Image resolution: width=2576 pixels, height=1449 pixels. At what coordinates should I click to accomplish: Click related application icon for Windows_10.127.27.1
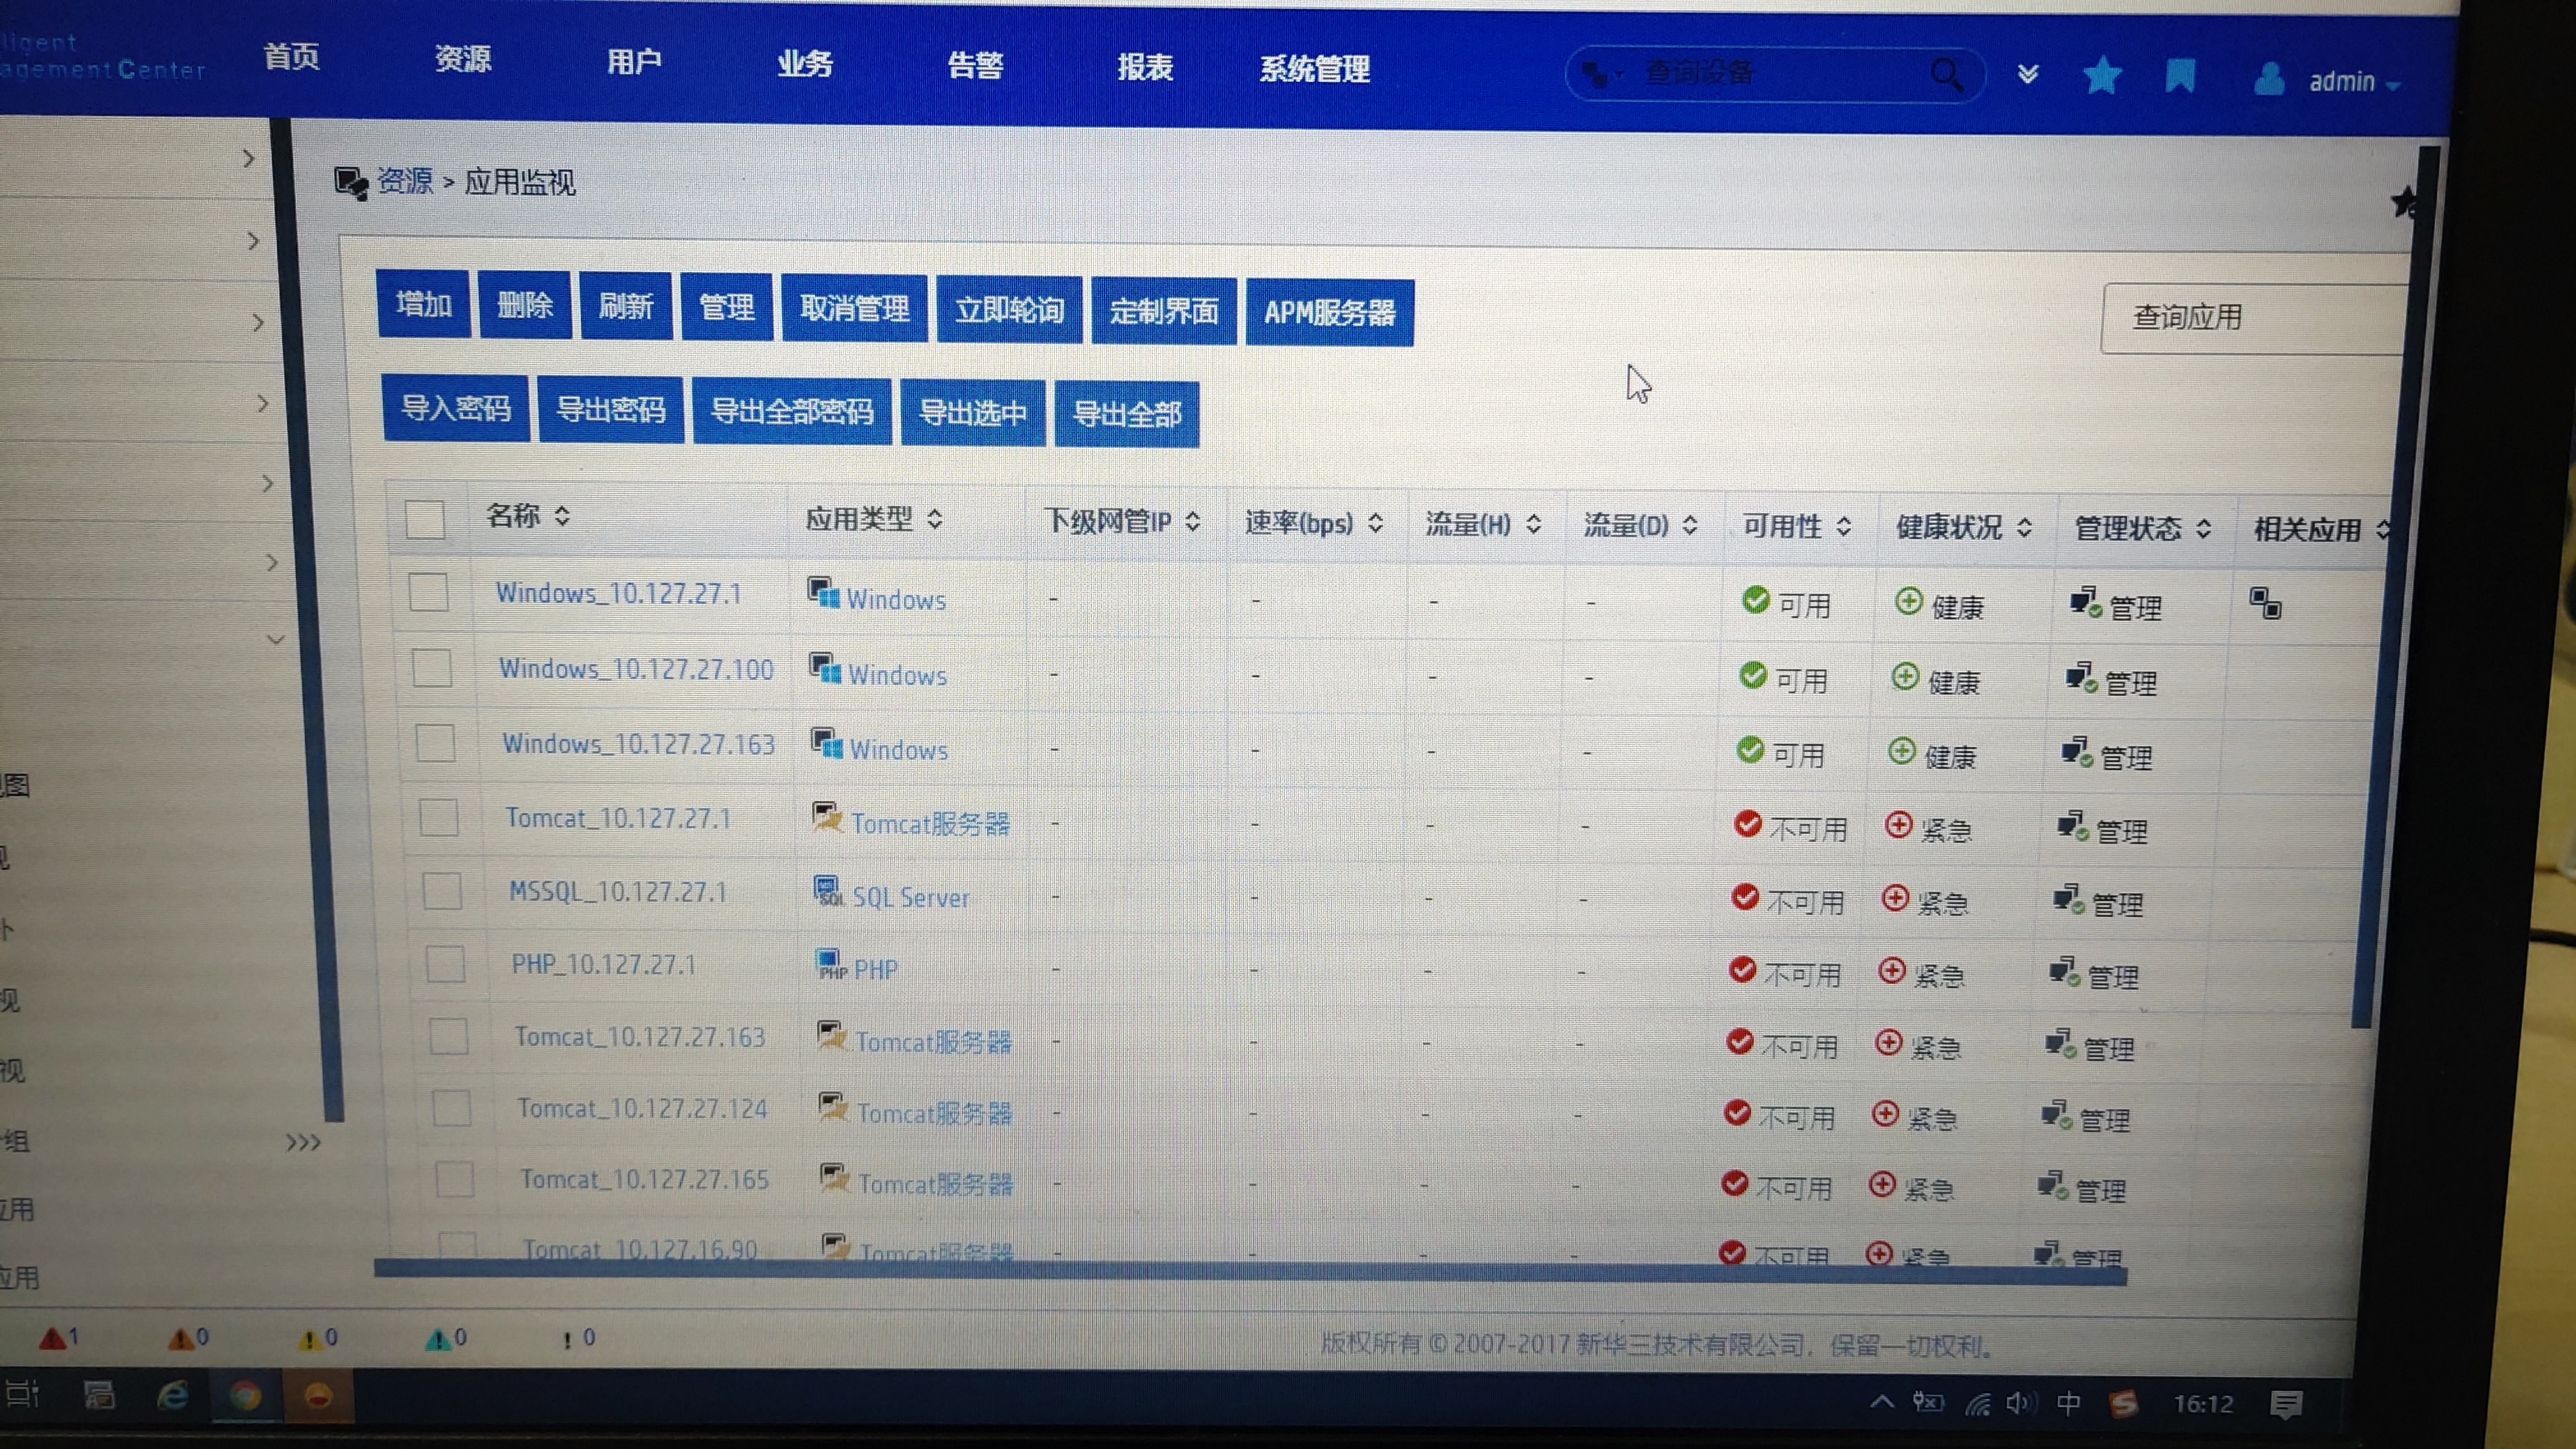[2265, 604]
